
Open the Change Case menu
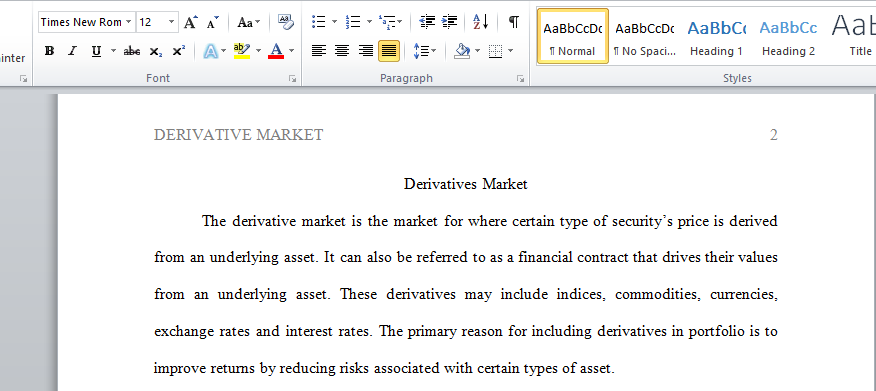coord(248,22)
